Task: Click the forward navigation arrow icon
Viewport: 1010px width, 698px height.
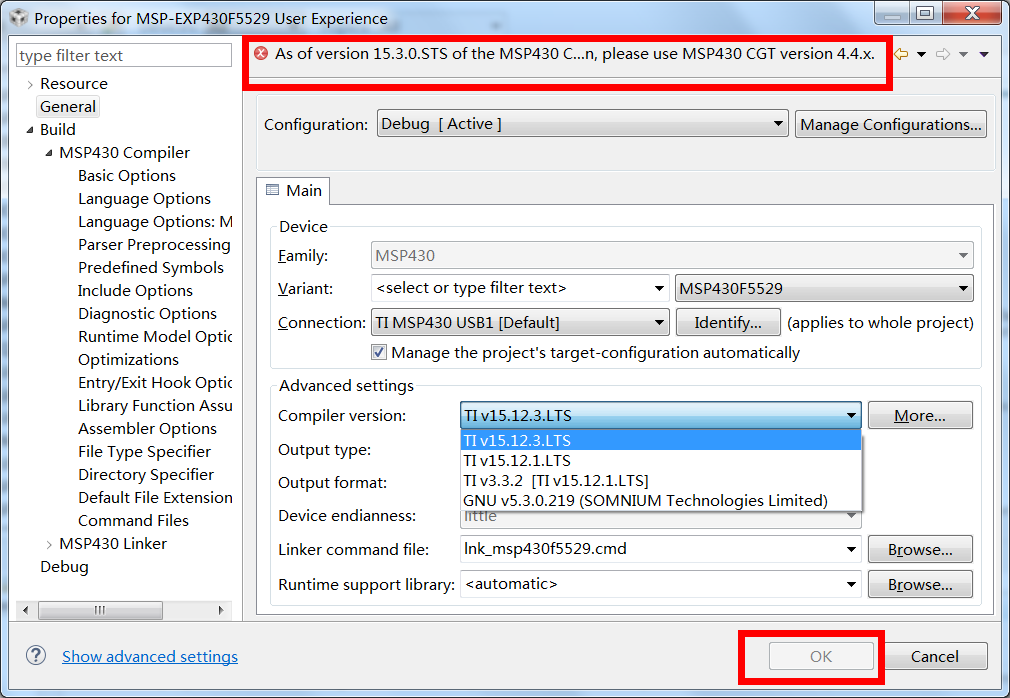Action: (x=943, y=54)
